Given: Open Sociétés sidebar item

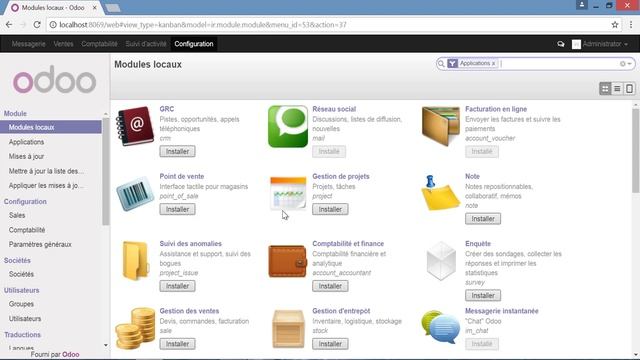Looking at the screenshot, I should coord(21,274).
